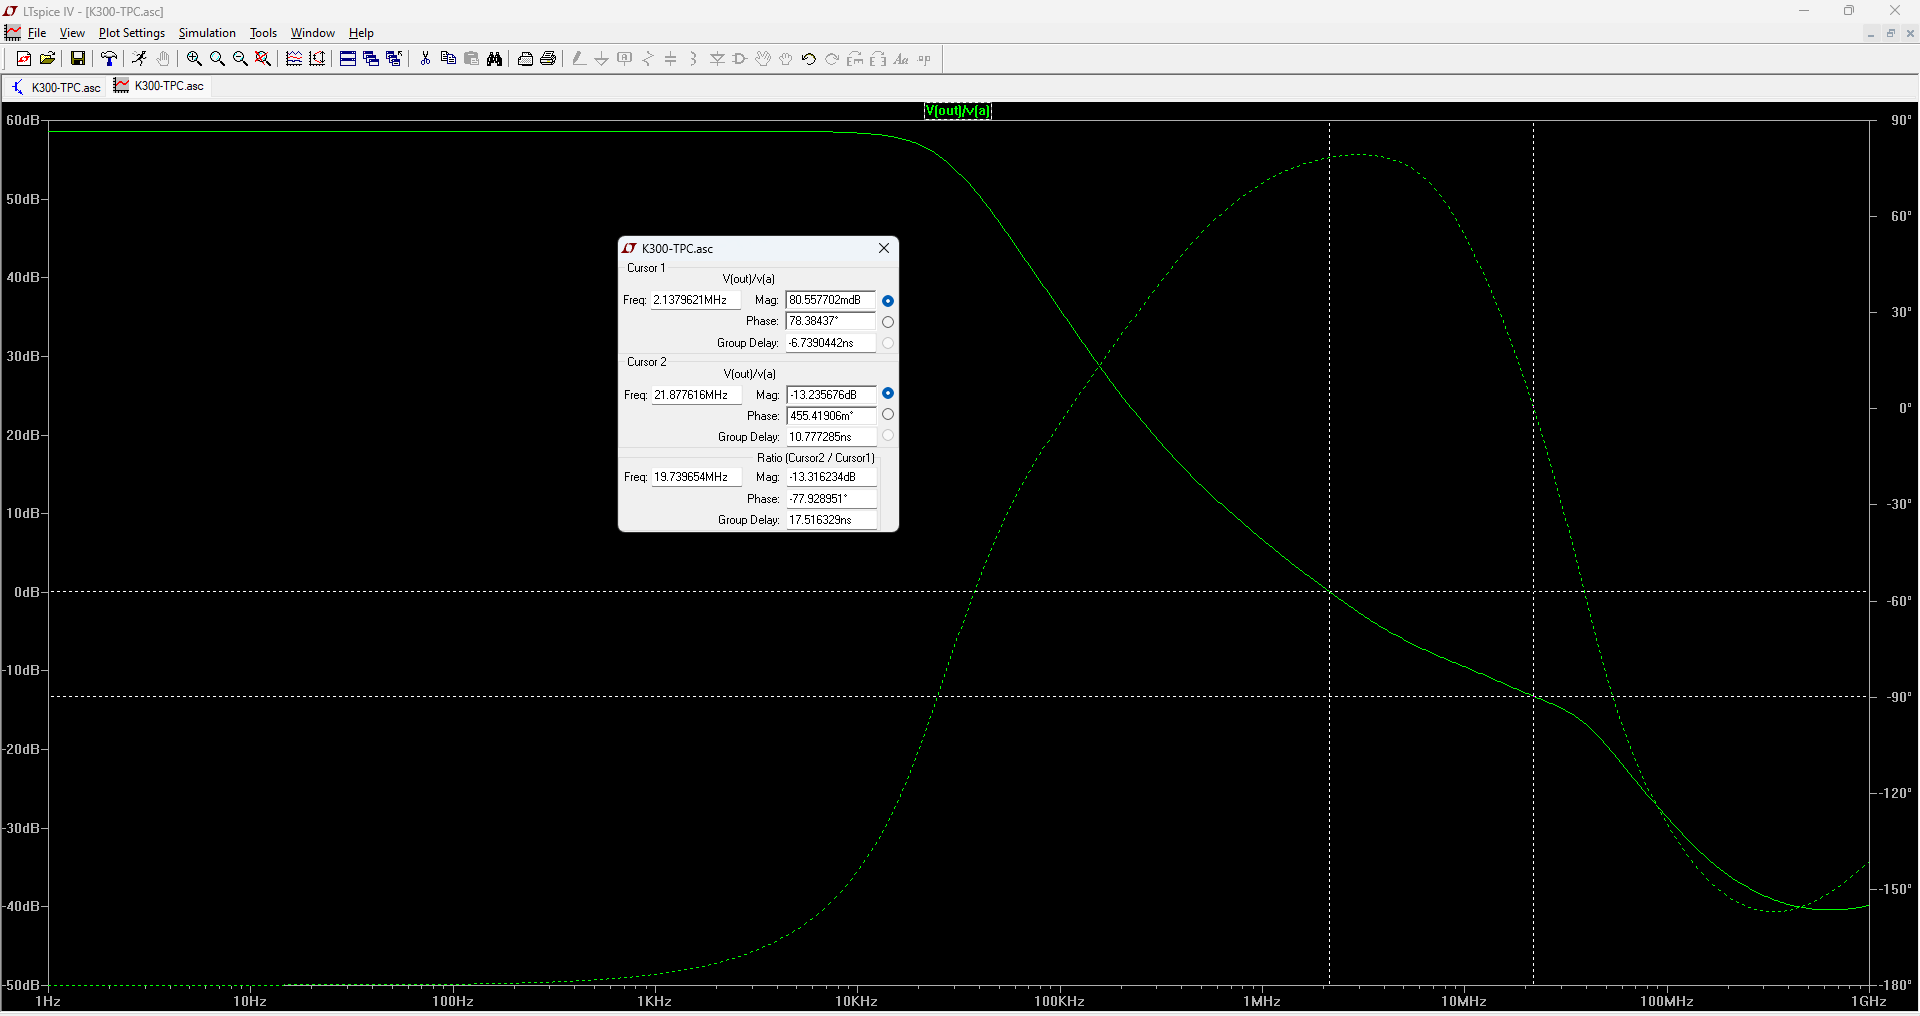Click the Copy toolbar icon
1920x1016 pixels.
coord(448,59)
